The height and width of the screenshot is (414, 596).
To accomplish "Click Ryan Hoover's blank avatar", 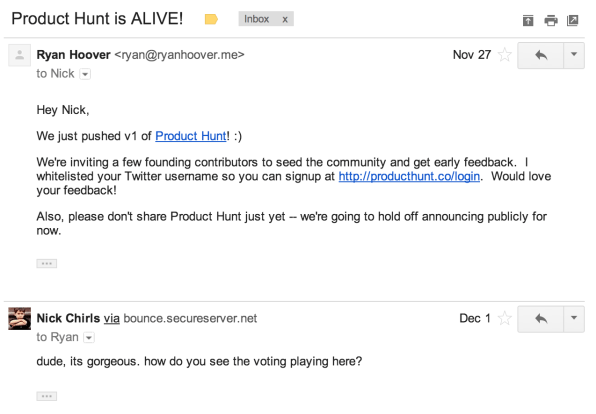I will tap(19, 55).
